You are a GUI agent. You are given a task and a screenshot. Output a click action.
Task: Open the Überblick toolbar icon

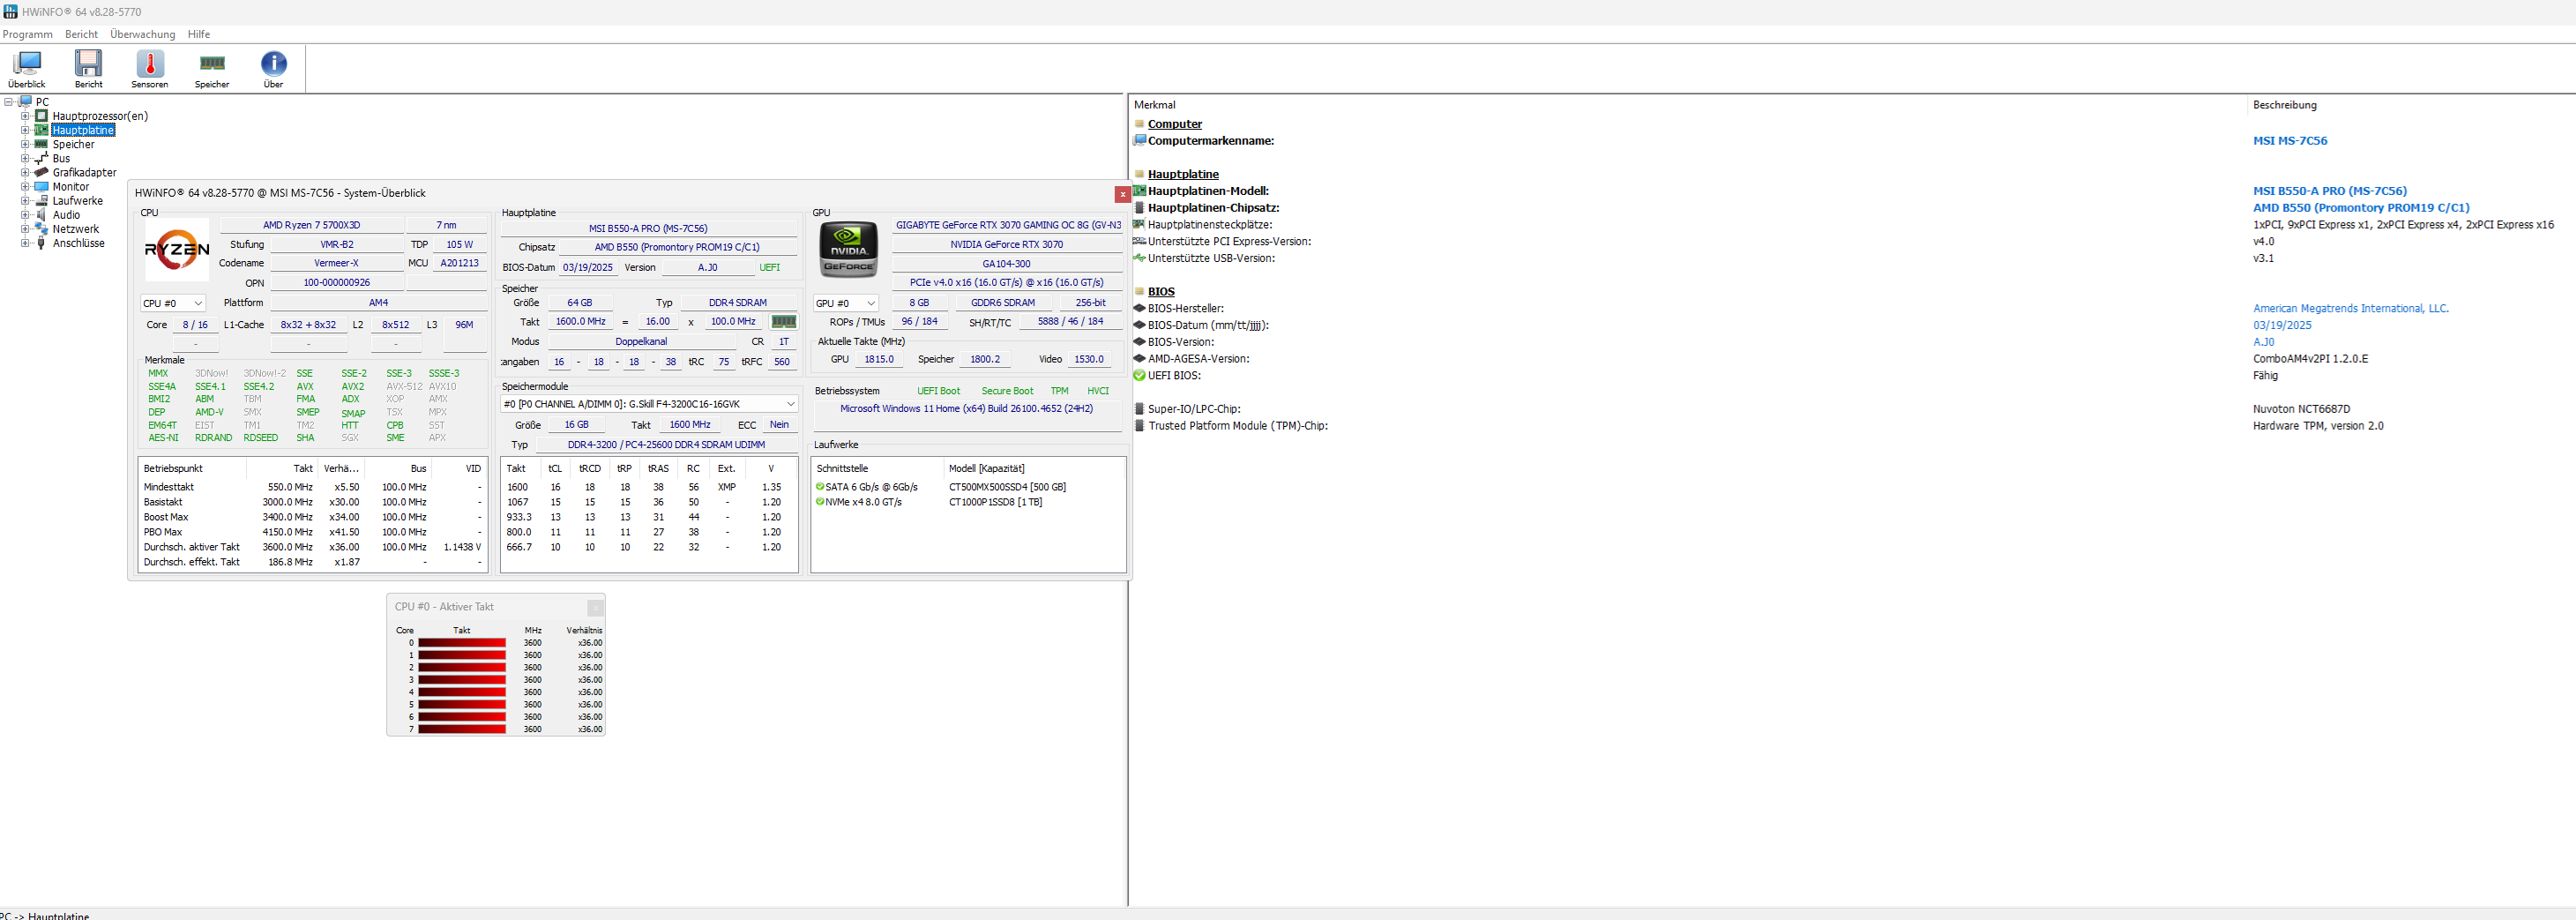click(26, 69)
